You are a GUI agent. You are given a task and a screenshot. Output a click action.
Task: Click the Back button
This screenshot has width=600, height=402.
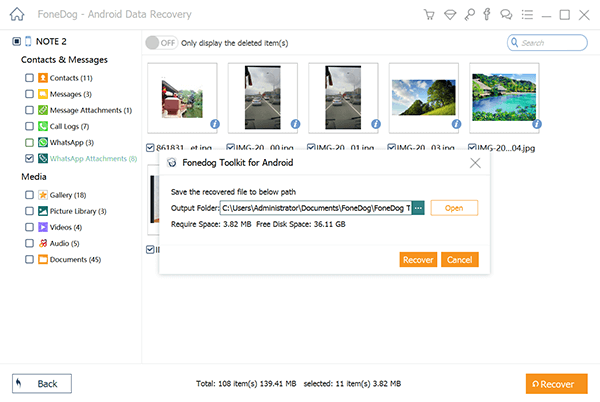click(x=42, y=384)
